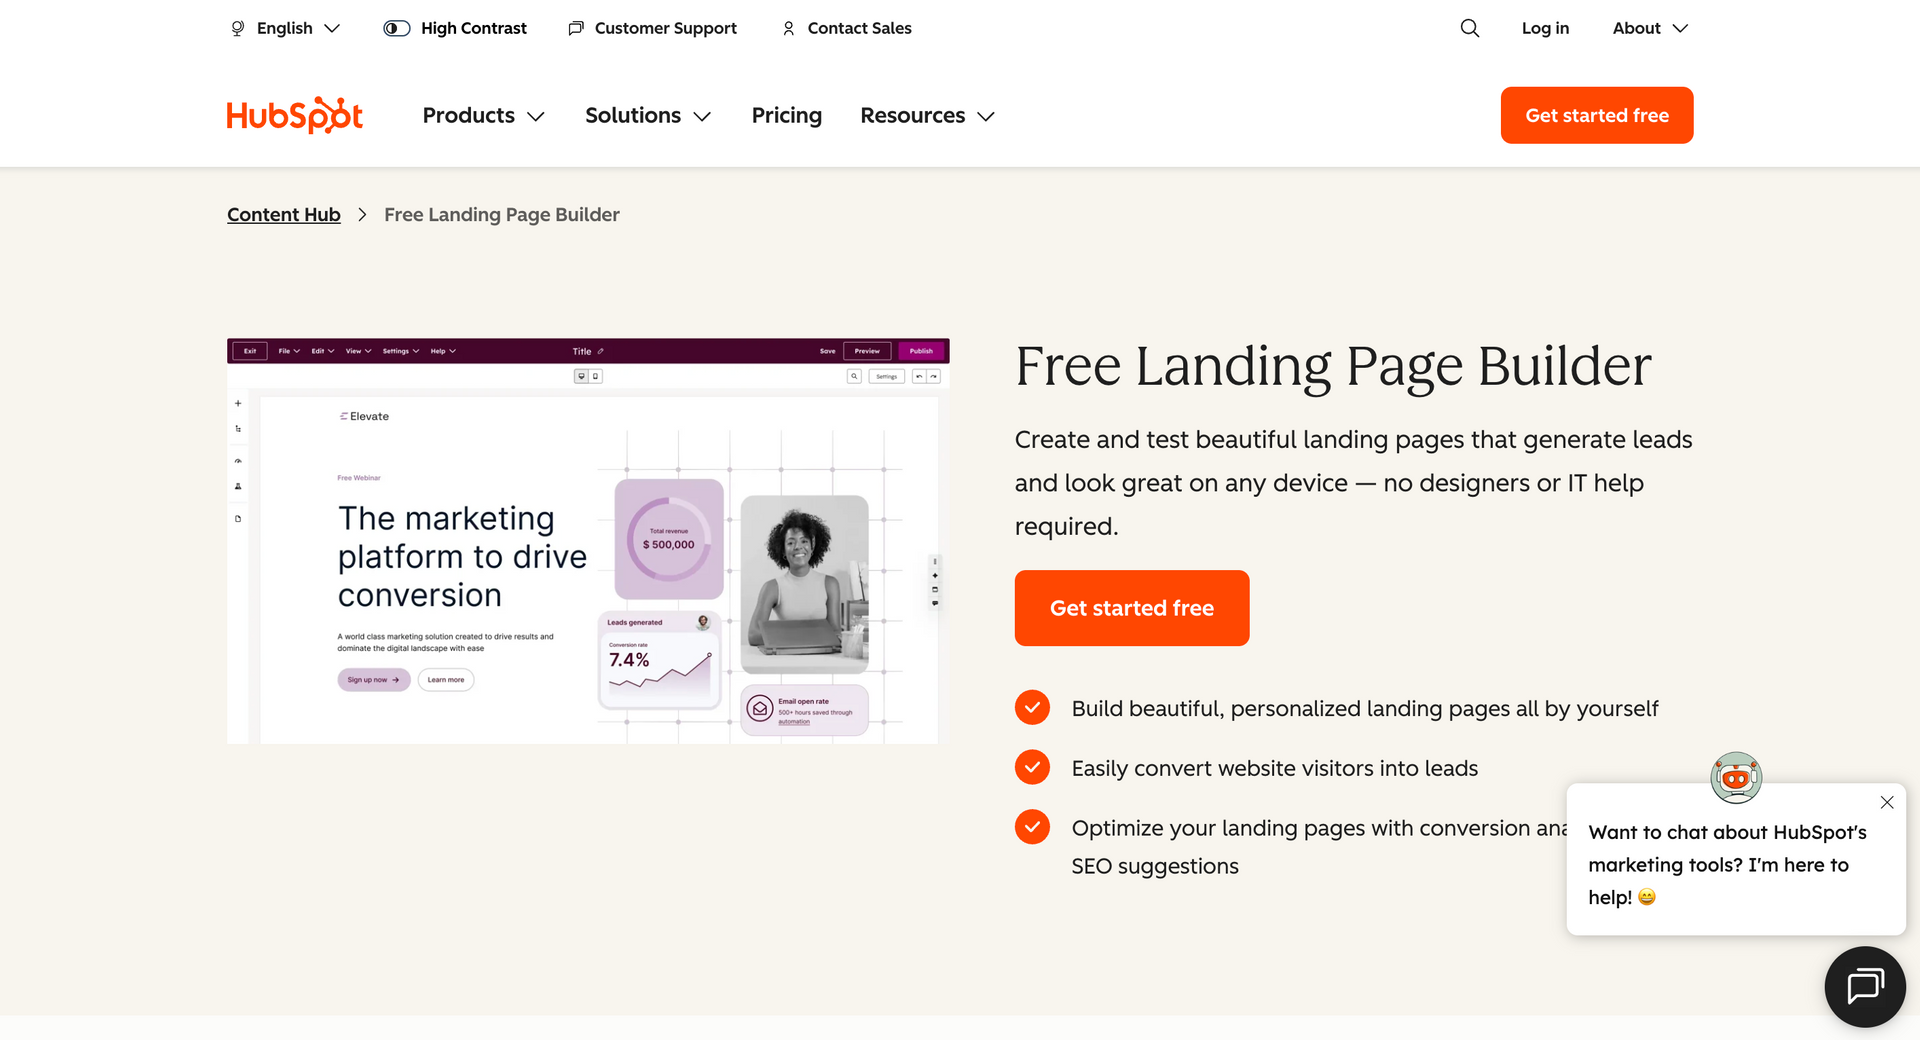
Task: Click the language globe icon
Action: pos(237,28)
